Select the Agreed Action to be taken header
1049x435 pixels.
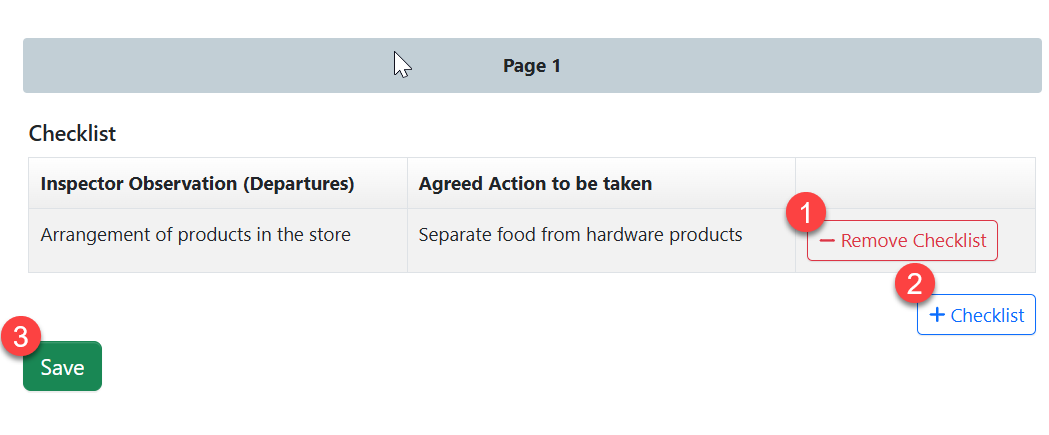pyautogui.click(x=535, y=184)
